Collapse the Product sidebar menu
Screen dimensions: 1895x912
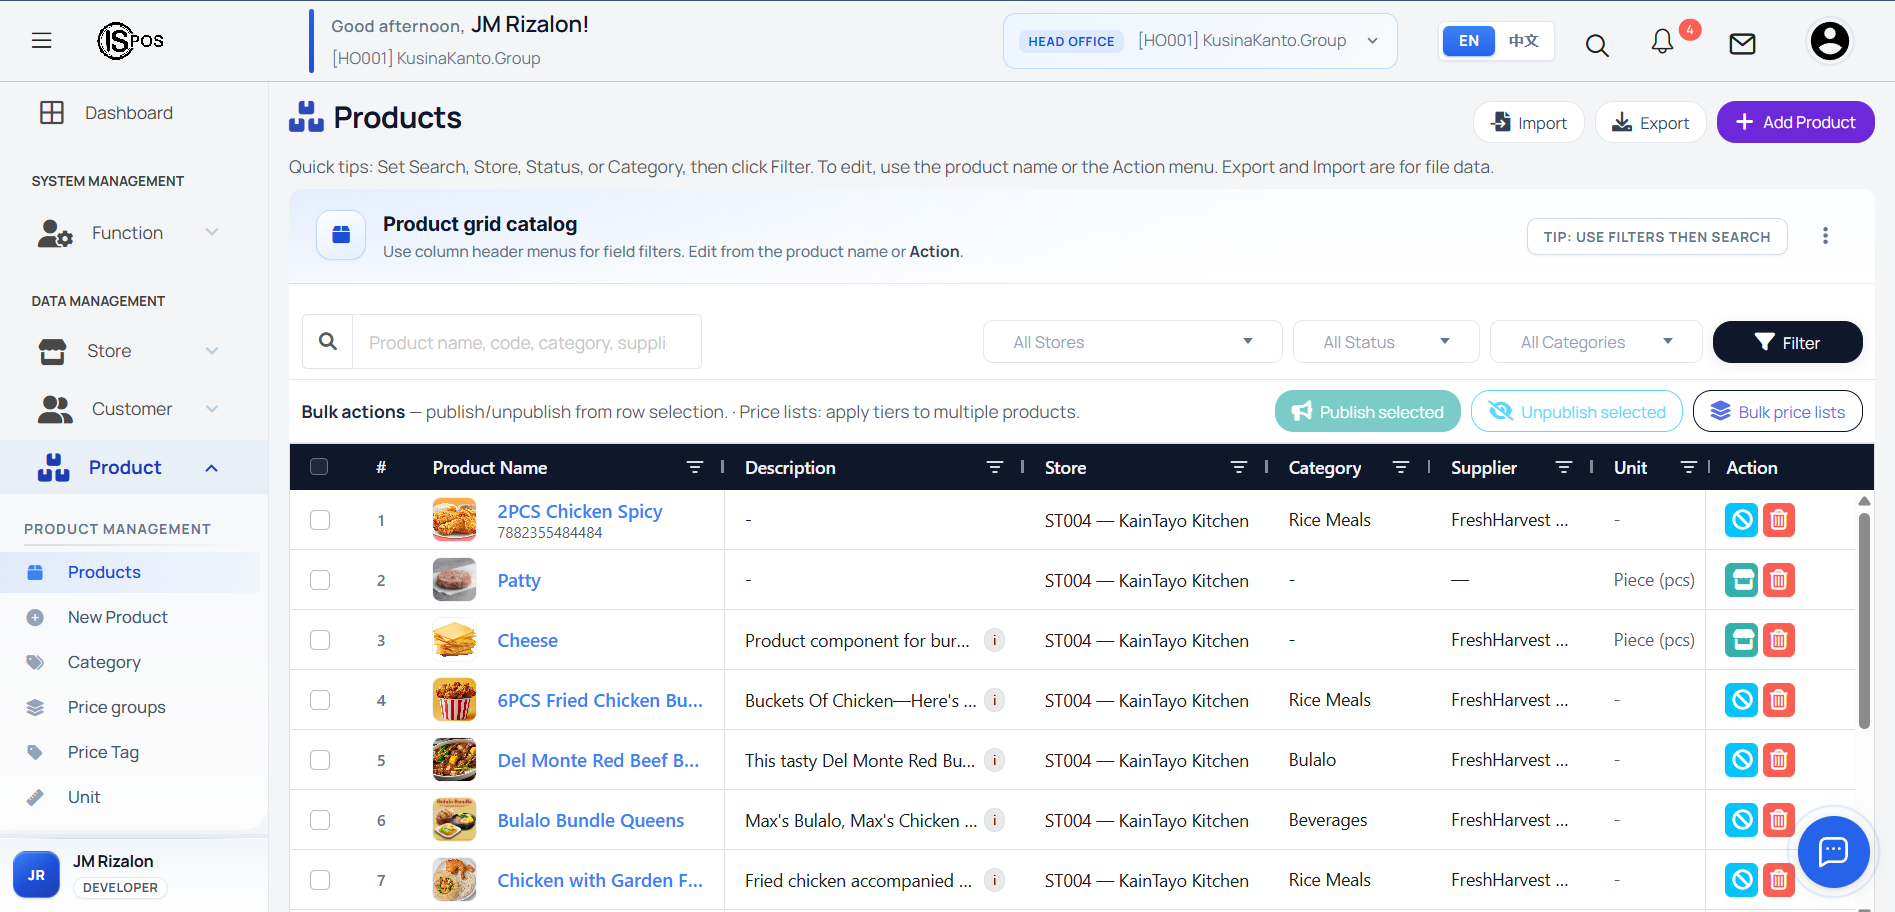(134, 467)
